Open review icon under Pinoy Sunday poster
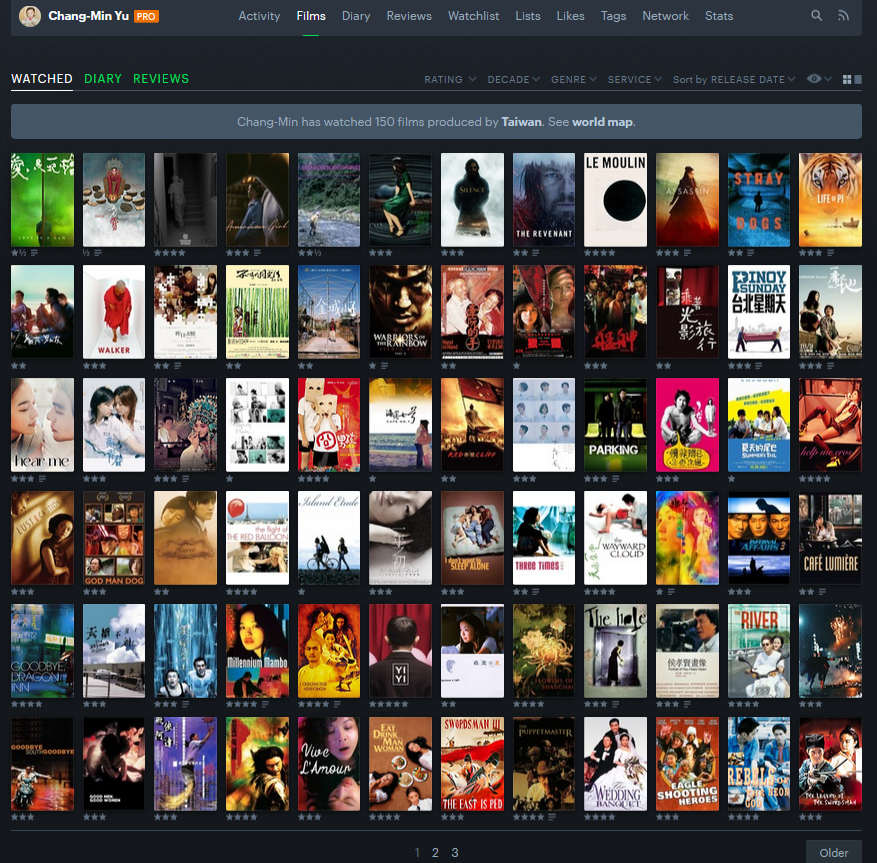This screenshot has height=863, width=877. (x=759, y=366)
